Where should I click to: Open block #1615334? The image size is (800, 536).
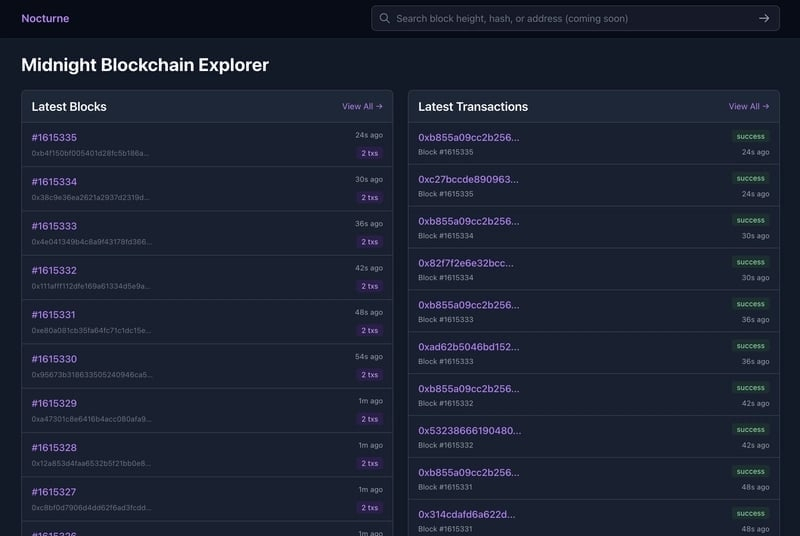click(x=54, y=182)
